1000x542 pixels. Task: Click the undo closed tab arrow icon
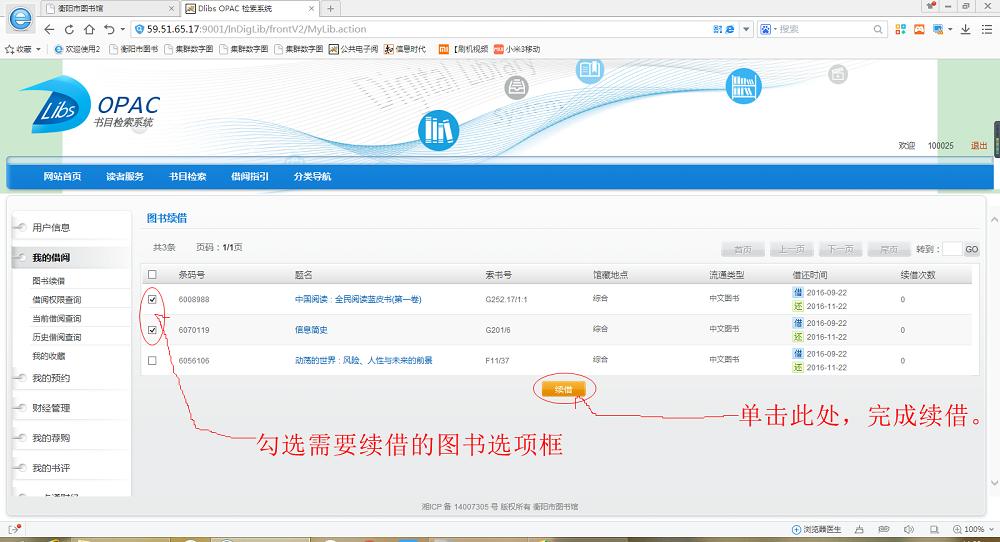[x=109, y=29]
